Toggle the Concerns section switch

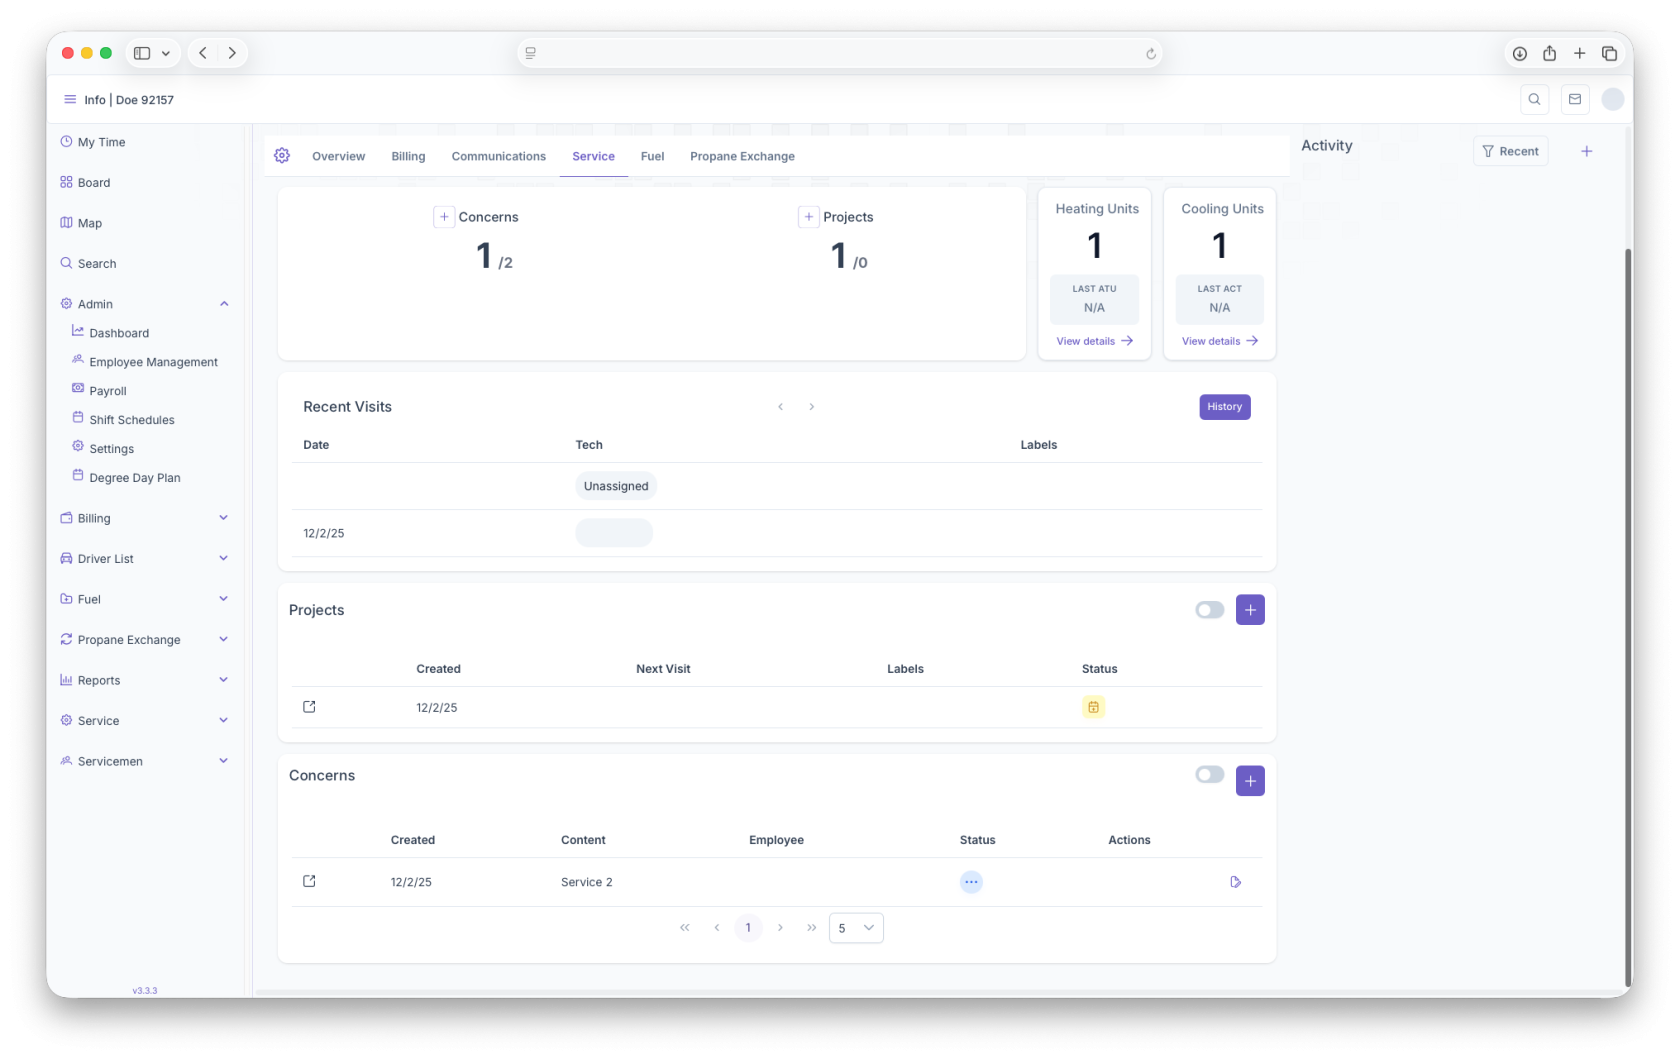pyautogui.click(x=1209, y=775)
